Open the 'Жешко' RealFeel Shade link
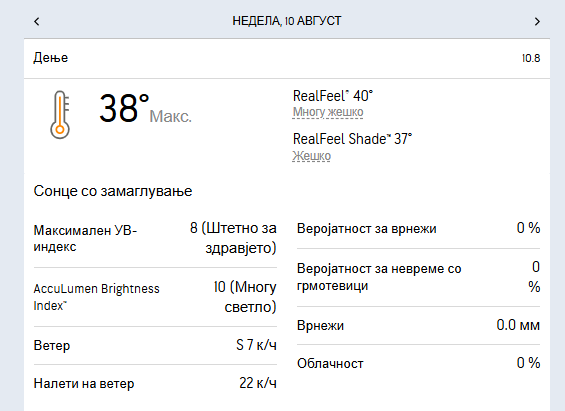 point(311,156)
